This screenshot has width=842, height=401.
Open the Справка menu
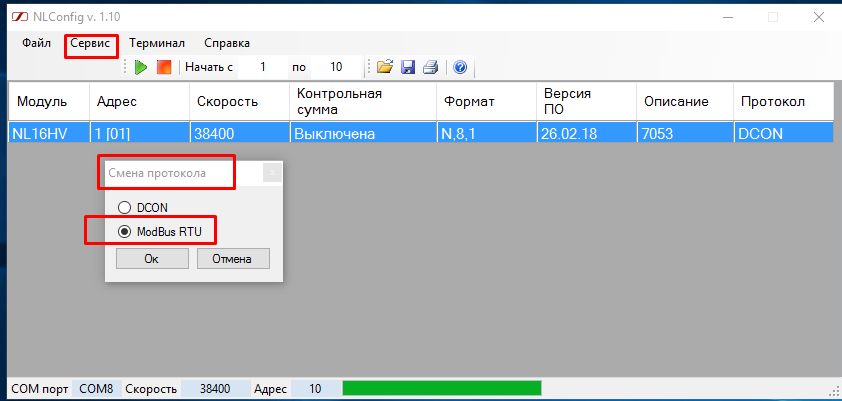tap(227, 43)
